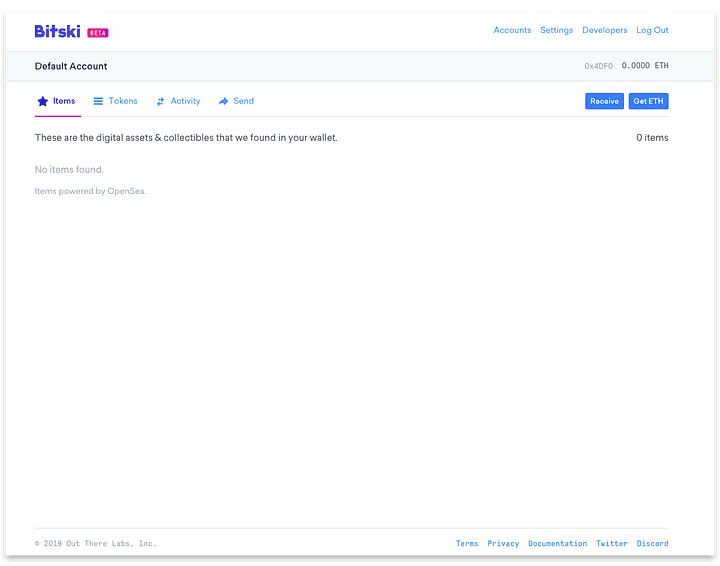Open Settings in top navigation
Image resolution: width=720 pixels, height=566 pixels.
(557, 30)
